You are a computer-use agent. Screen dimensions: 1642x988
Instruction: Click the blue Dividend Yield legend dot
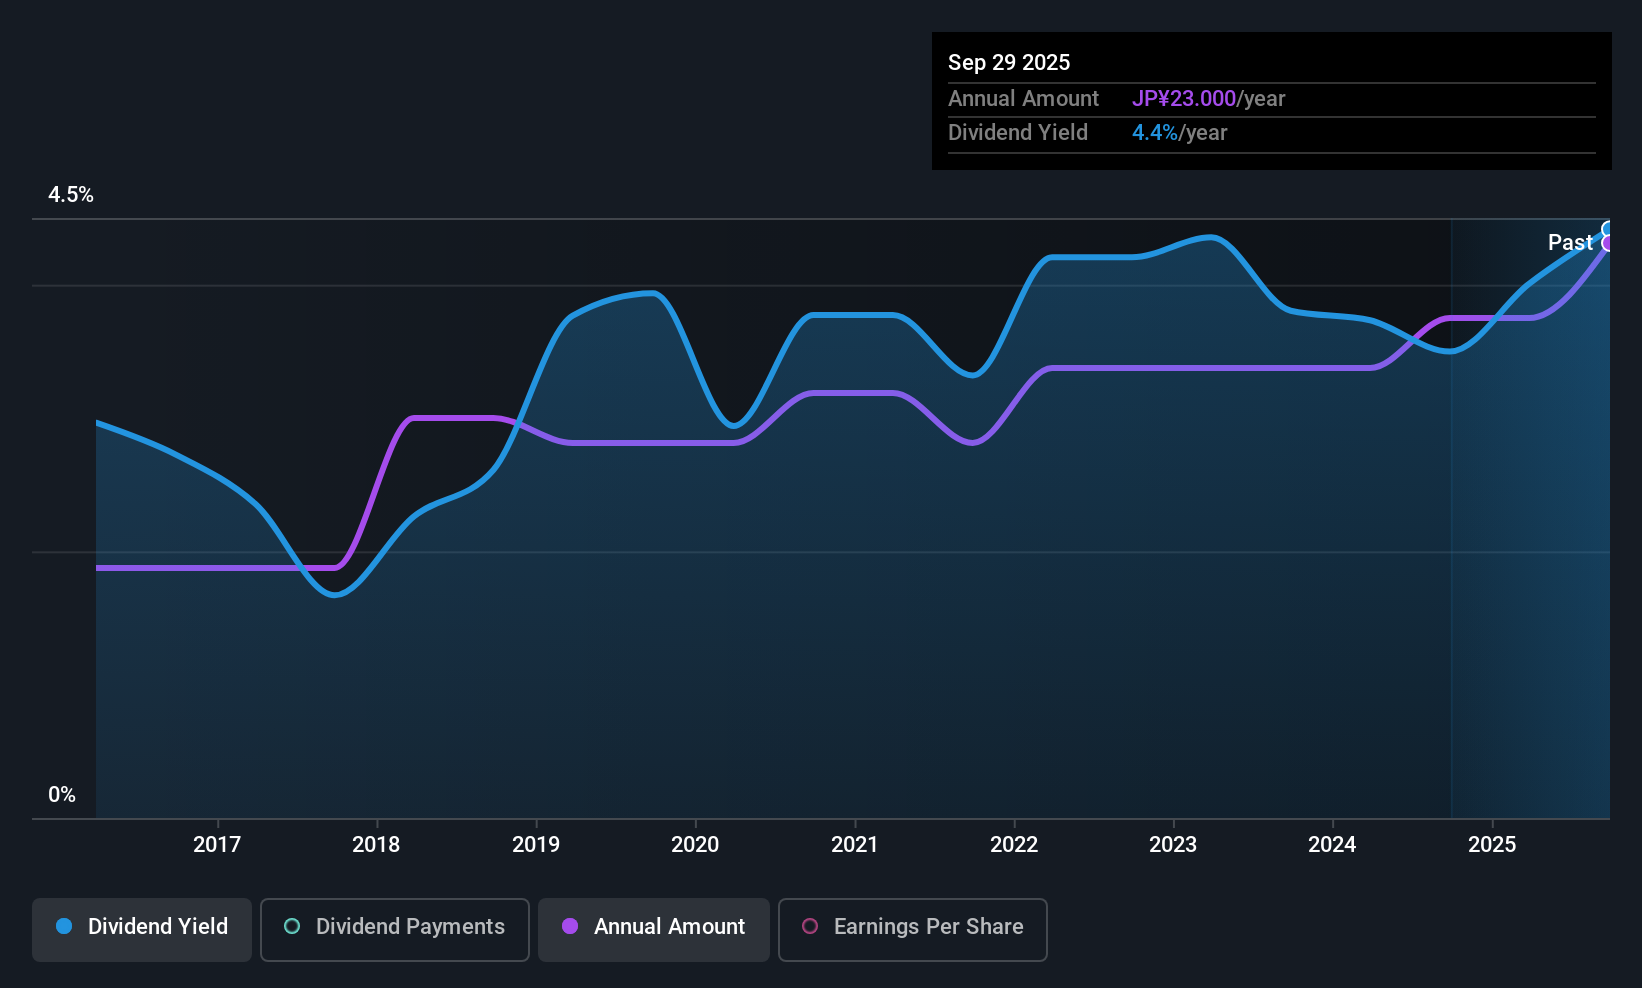[x=64, y=927]
